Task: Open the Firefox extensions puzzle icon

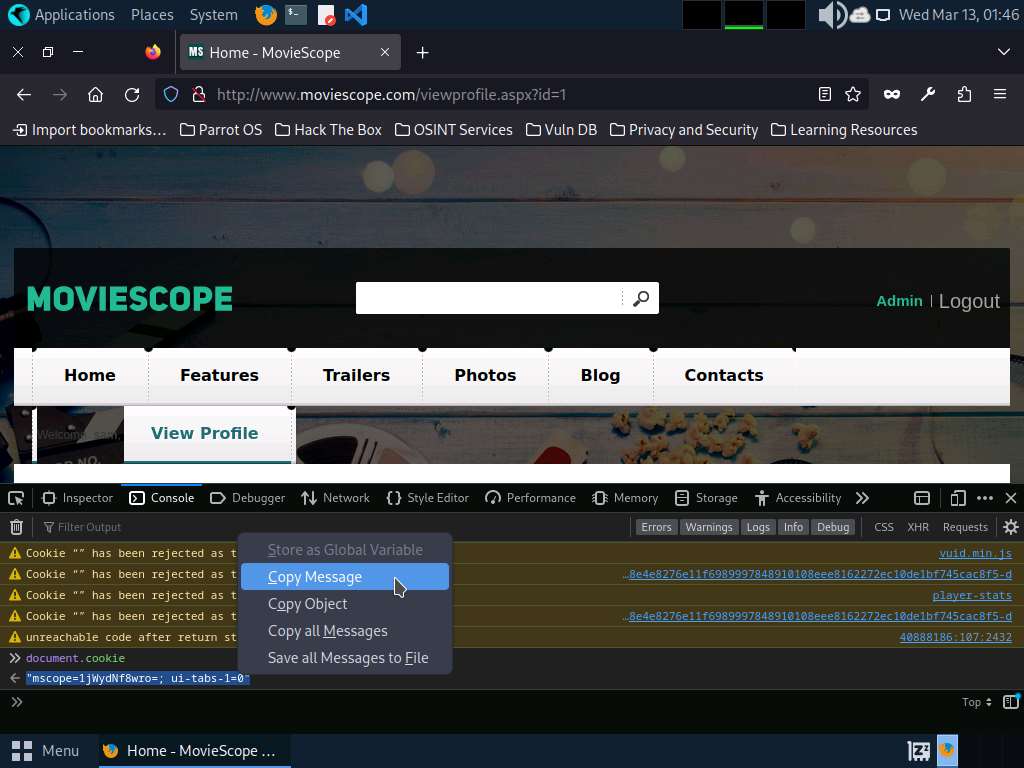Action: pyautogui.click(x=964, y=94)
